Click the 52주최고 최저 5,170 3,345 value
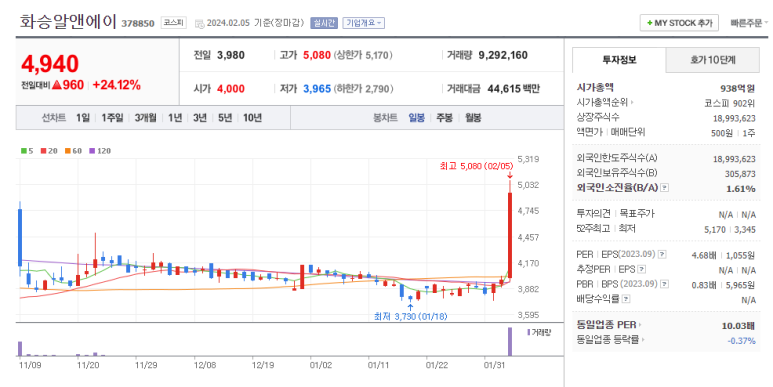This screenshot has width=773, height=387. (730, 229)
